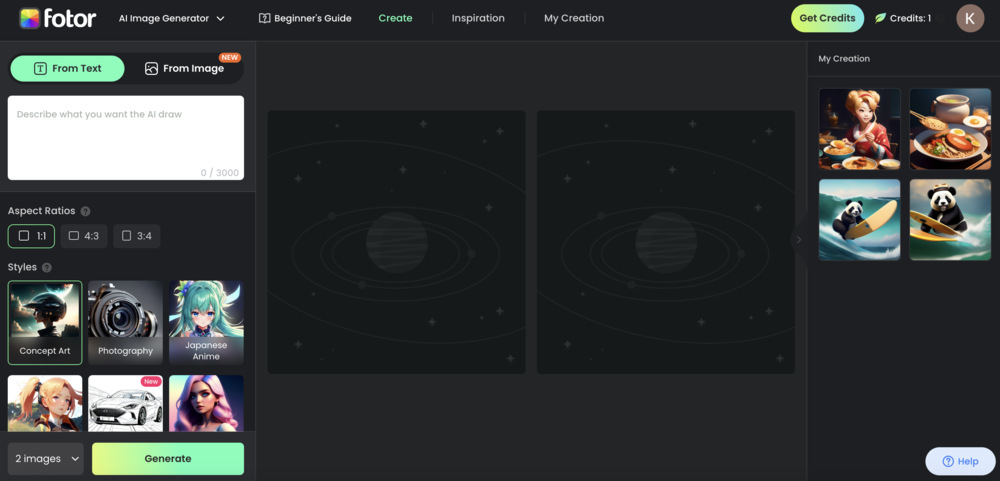Viewport: 1000px width, 481px height.
Task: Pick the Japanese Anime style
Action: [206, 322]
